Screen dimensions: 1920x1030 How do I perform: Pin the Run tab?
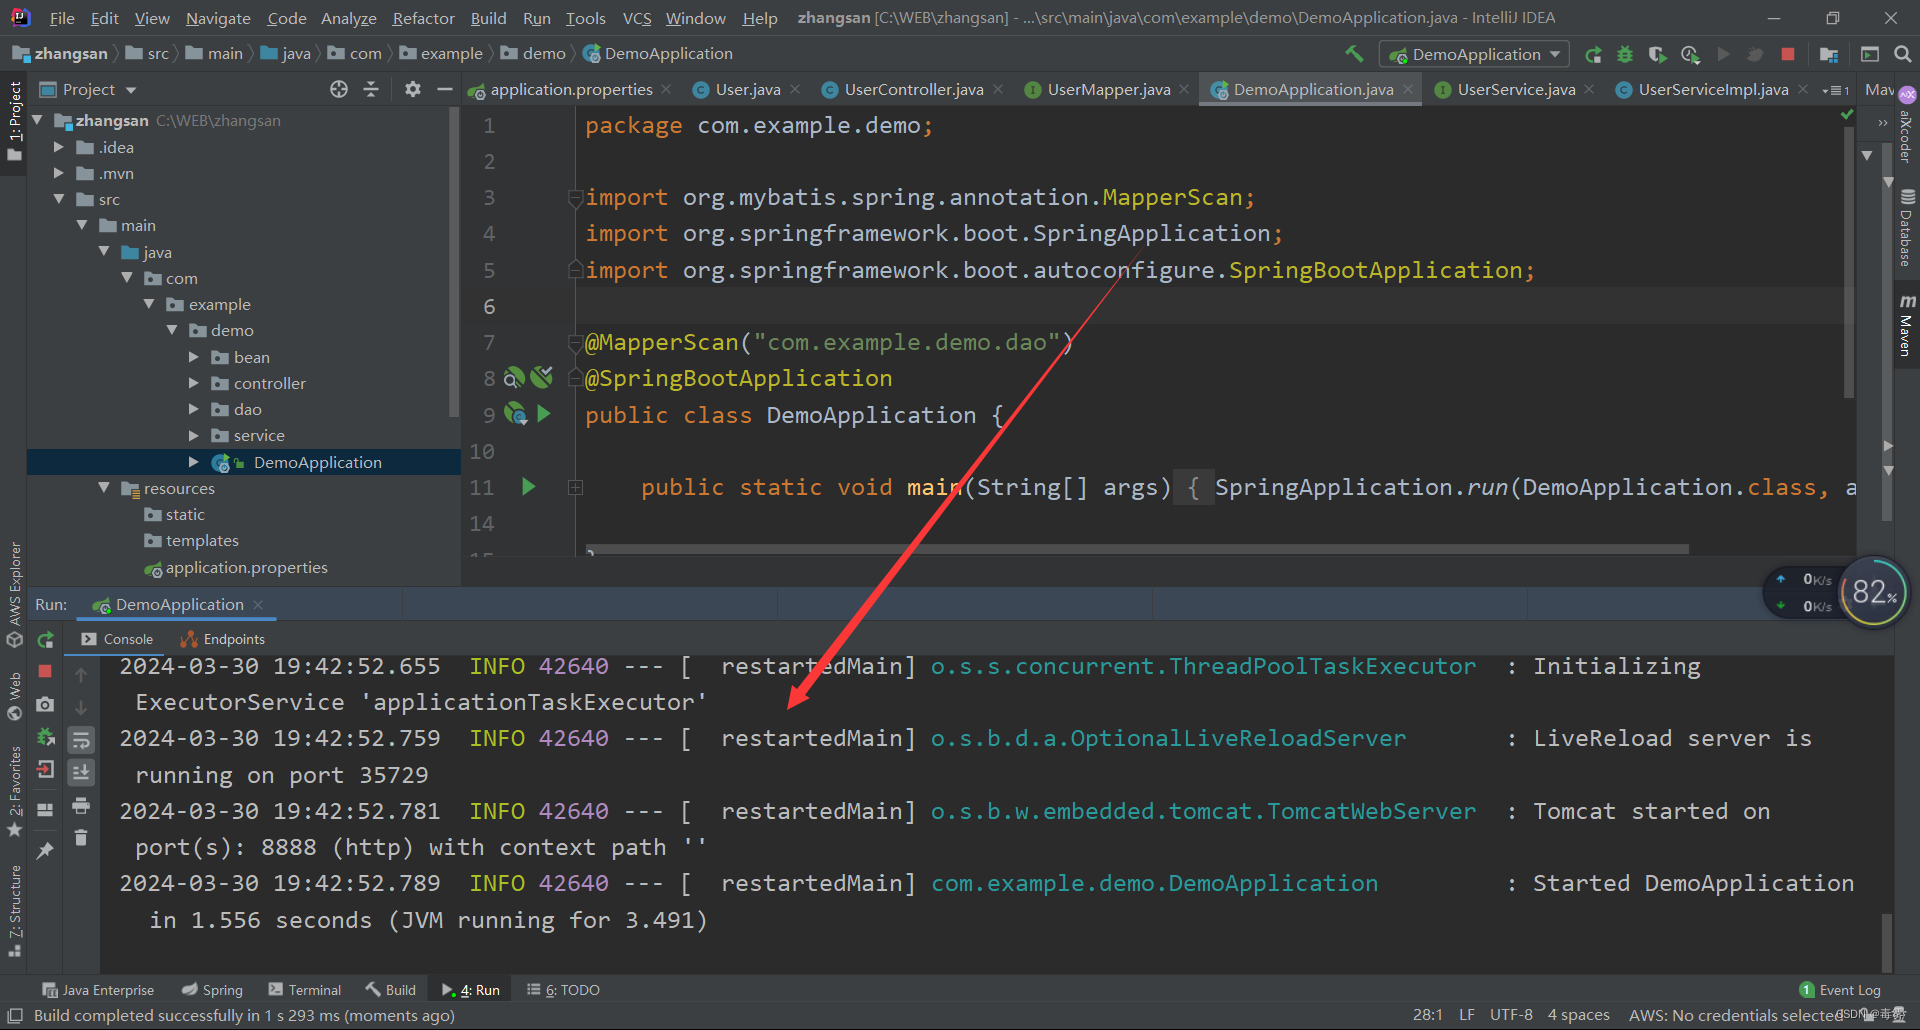(45, 850)
